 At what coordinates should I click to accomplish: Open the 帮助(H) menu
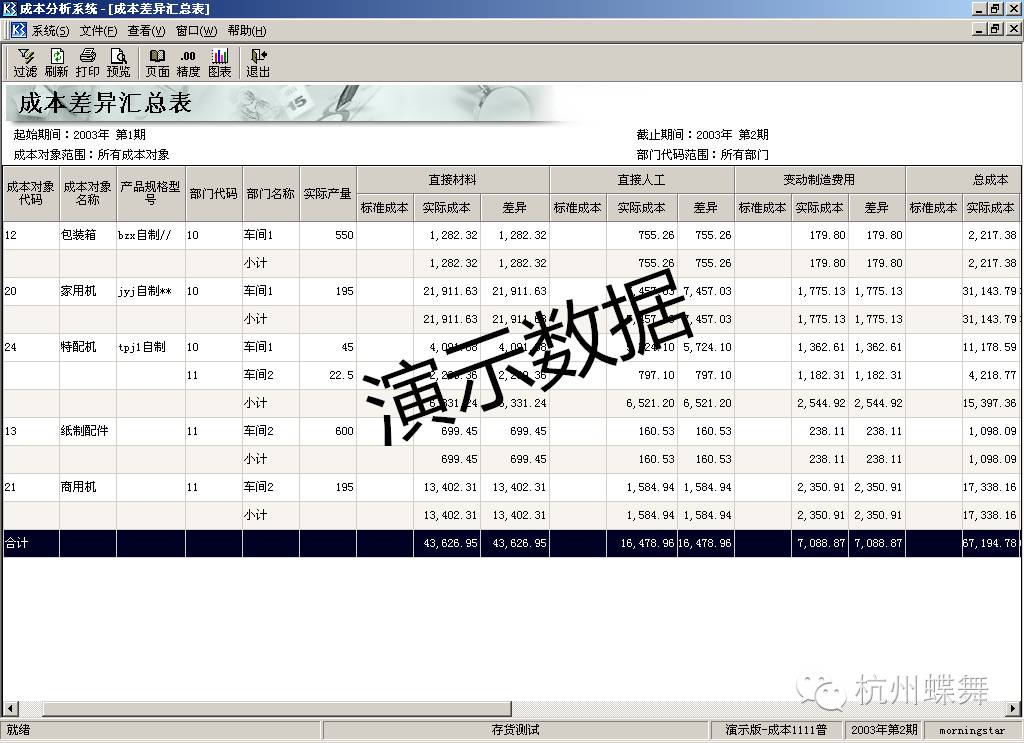pyautogui.click(x=248, y=30)
